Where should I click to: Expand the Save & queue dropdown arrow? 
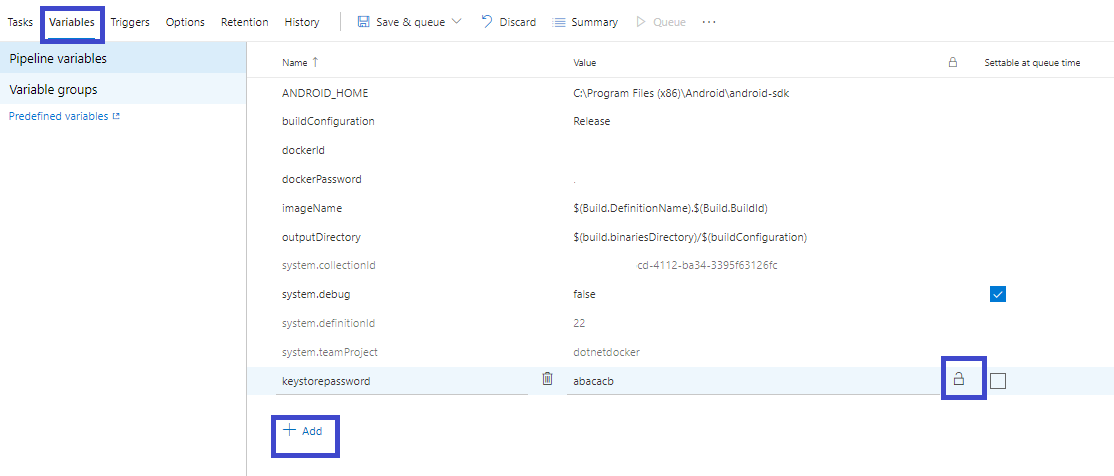pos(456,22)
